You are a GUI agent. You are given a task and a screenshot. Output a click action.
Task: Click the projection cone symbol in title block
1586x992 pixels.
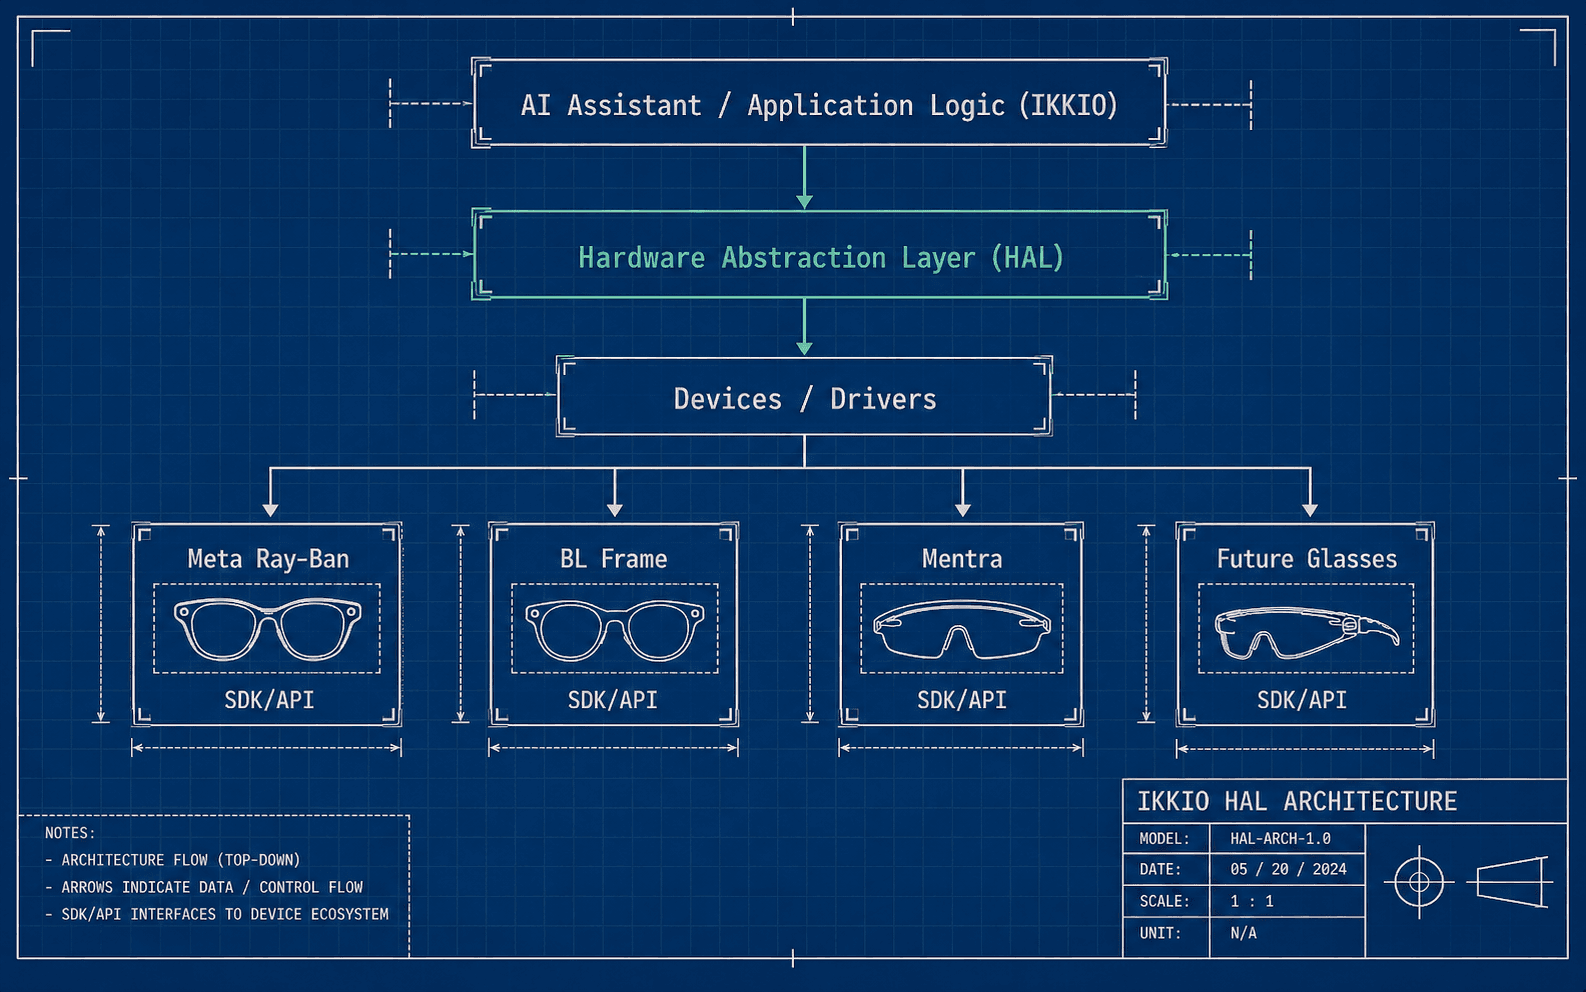(x=1509, y=882)
